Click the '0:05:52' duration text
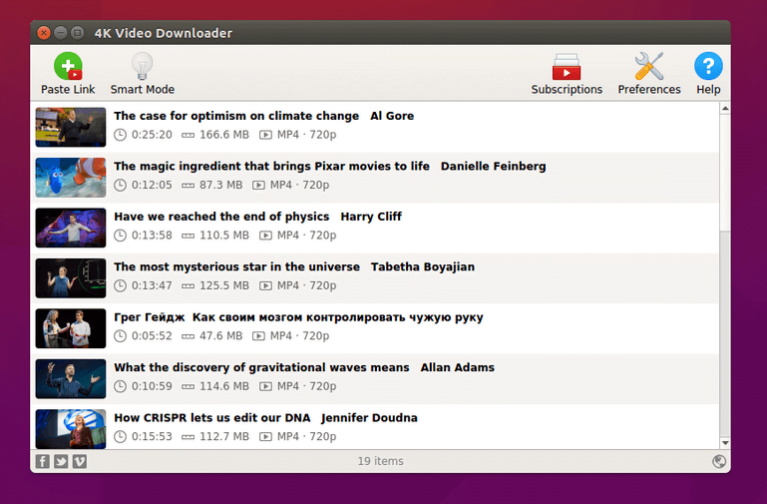The height and width of the screenshot is (504, 767). (152, 336)
